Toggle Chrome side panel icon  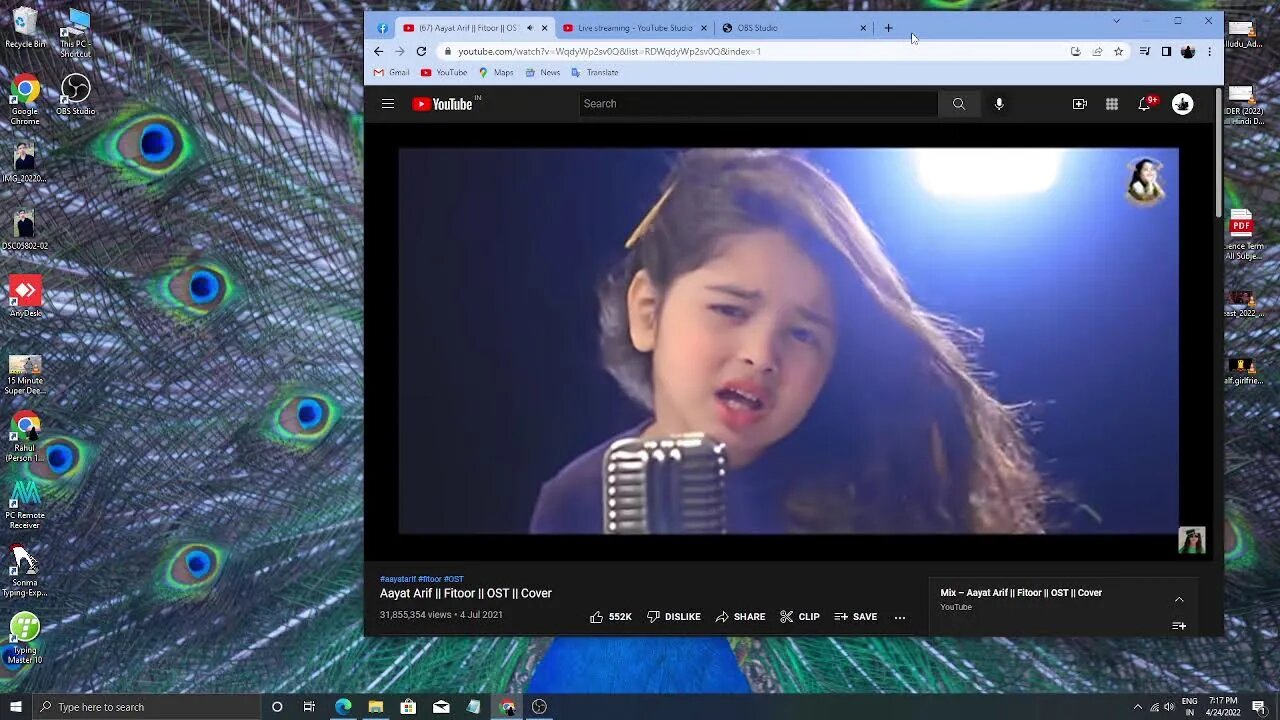pos(1166,51)
